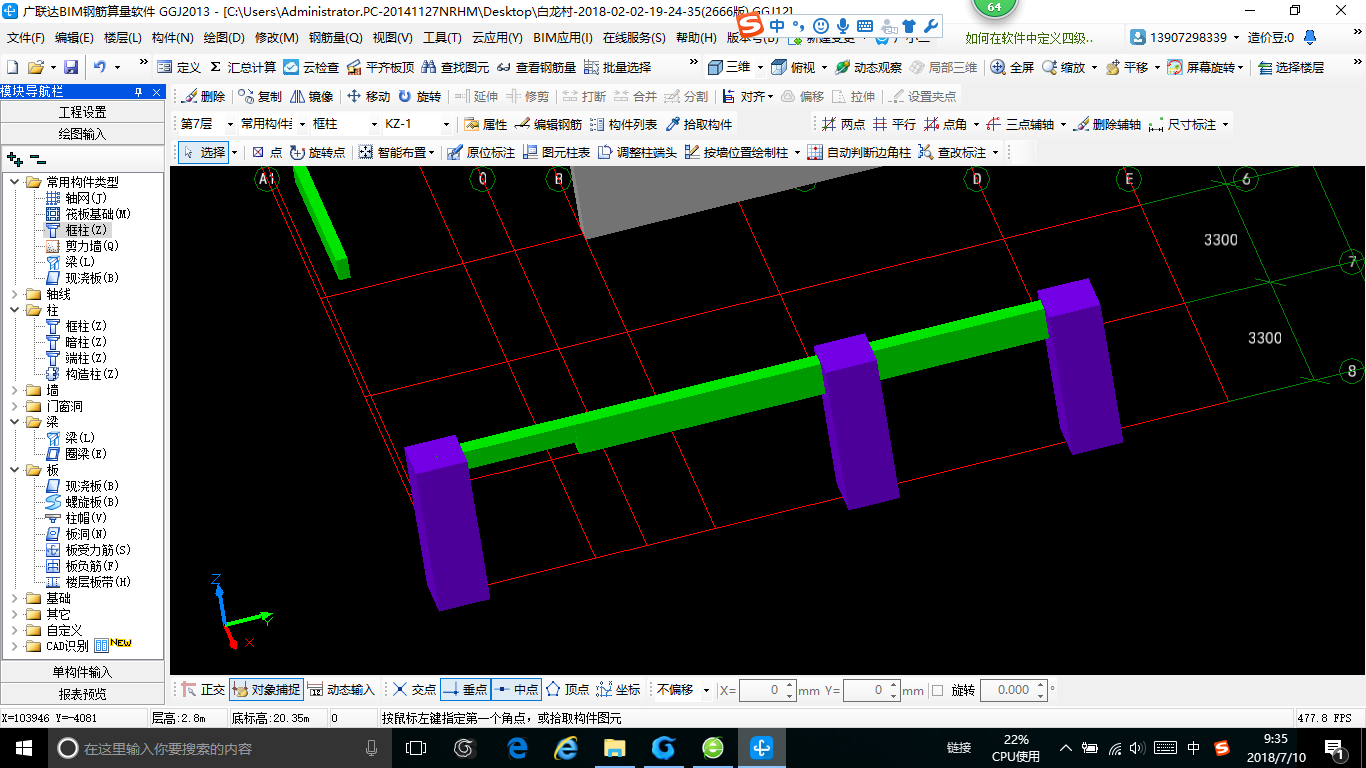Screen dimensions: 1366x768
Task: Click the 绘图输入 navigation button
Action: click(82, 133)
